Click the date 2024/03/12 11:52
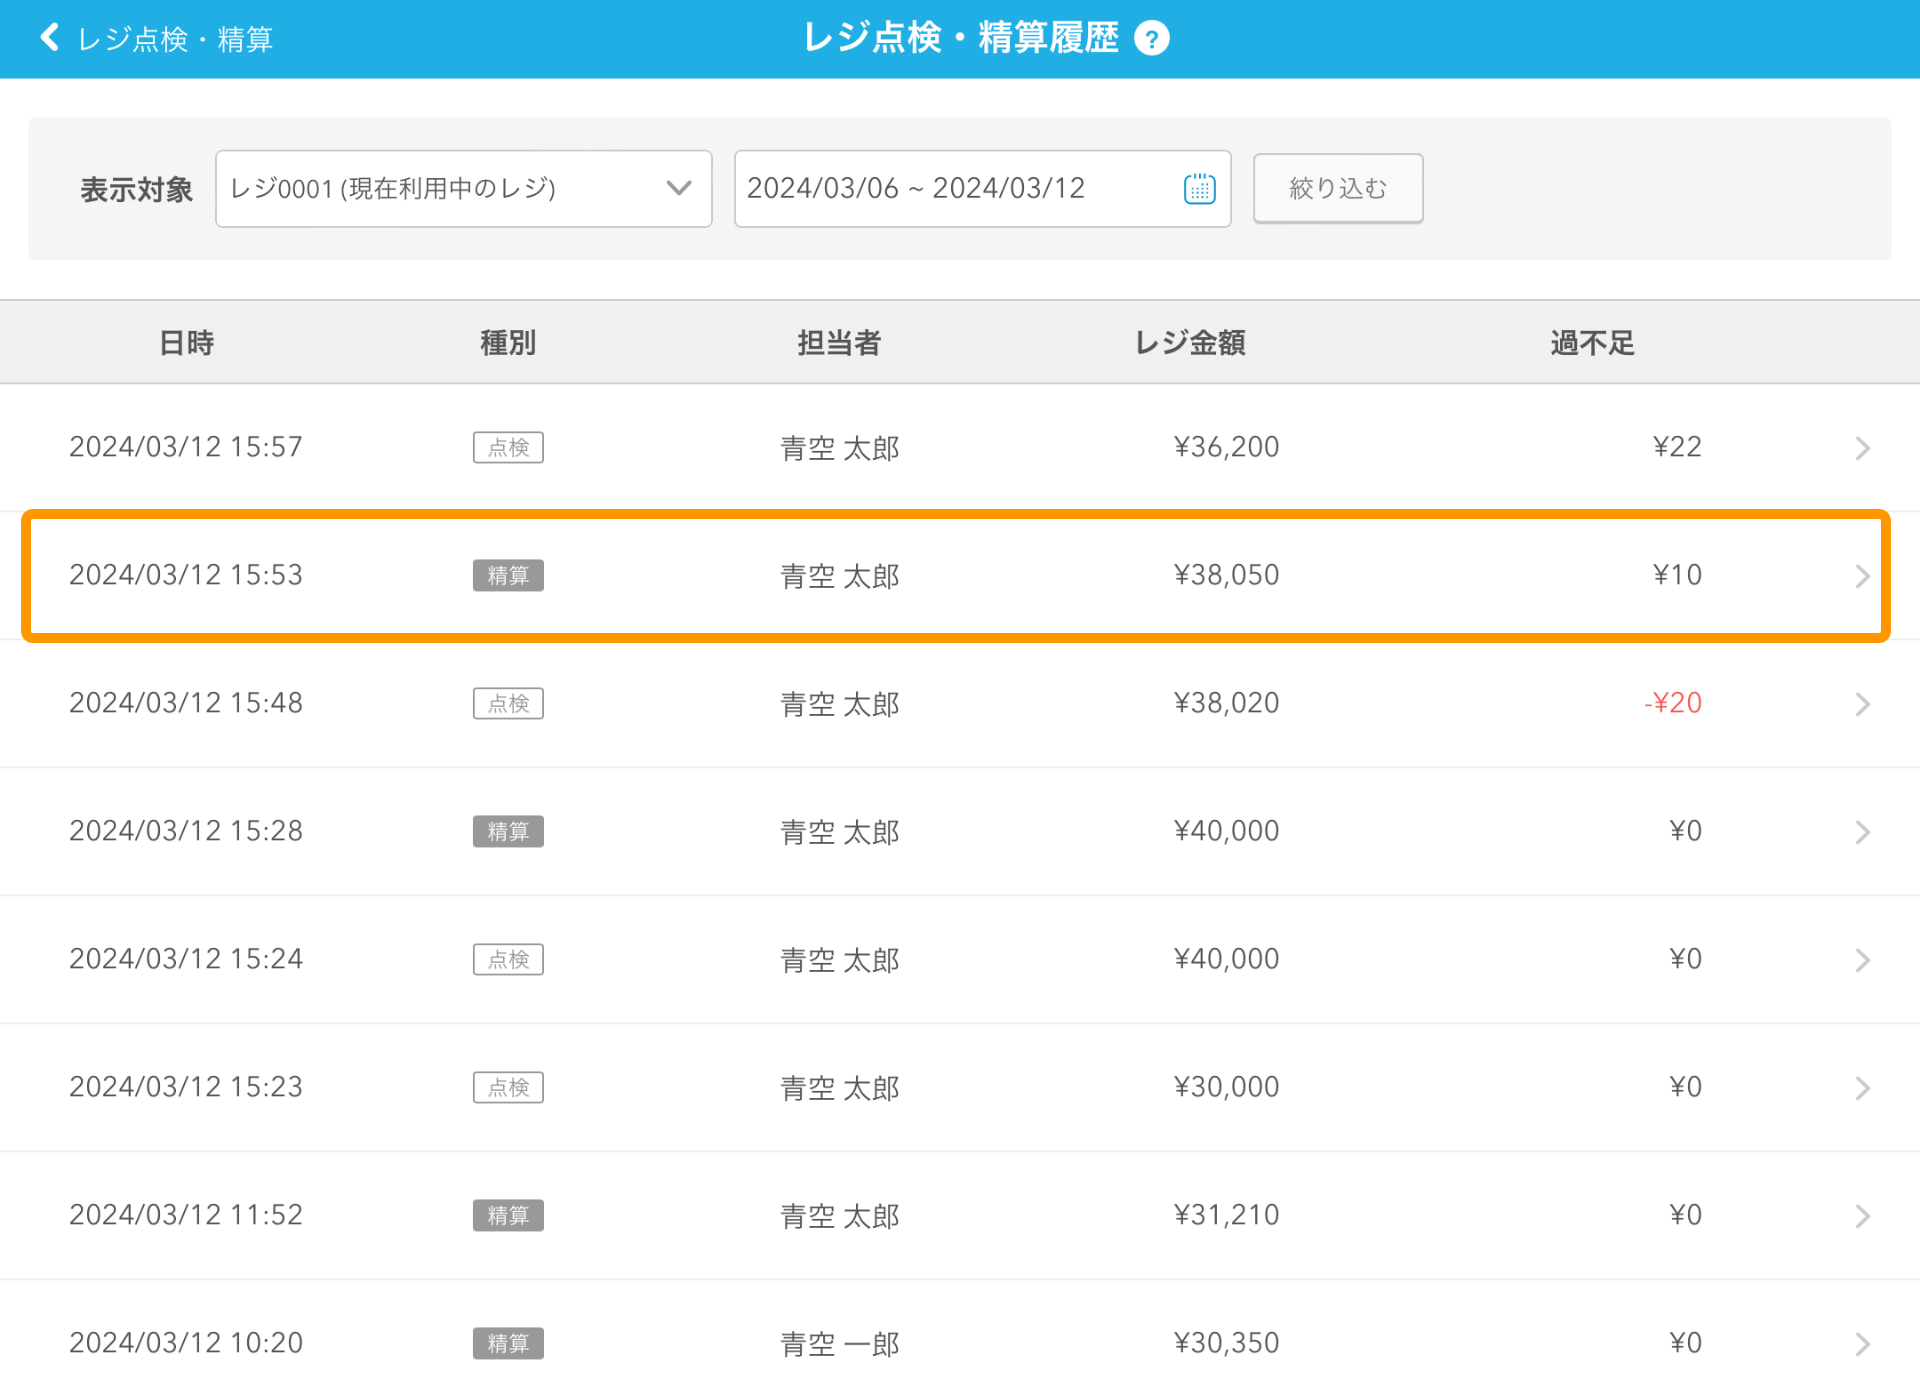 (x=186, y=1215)
